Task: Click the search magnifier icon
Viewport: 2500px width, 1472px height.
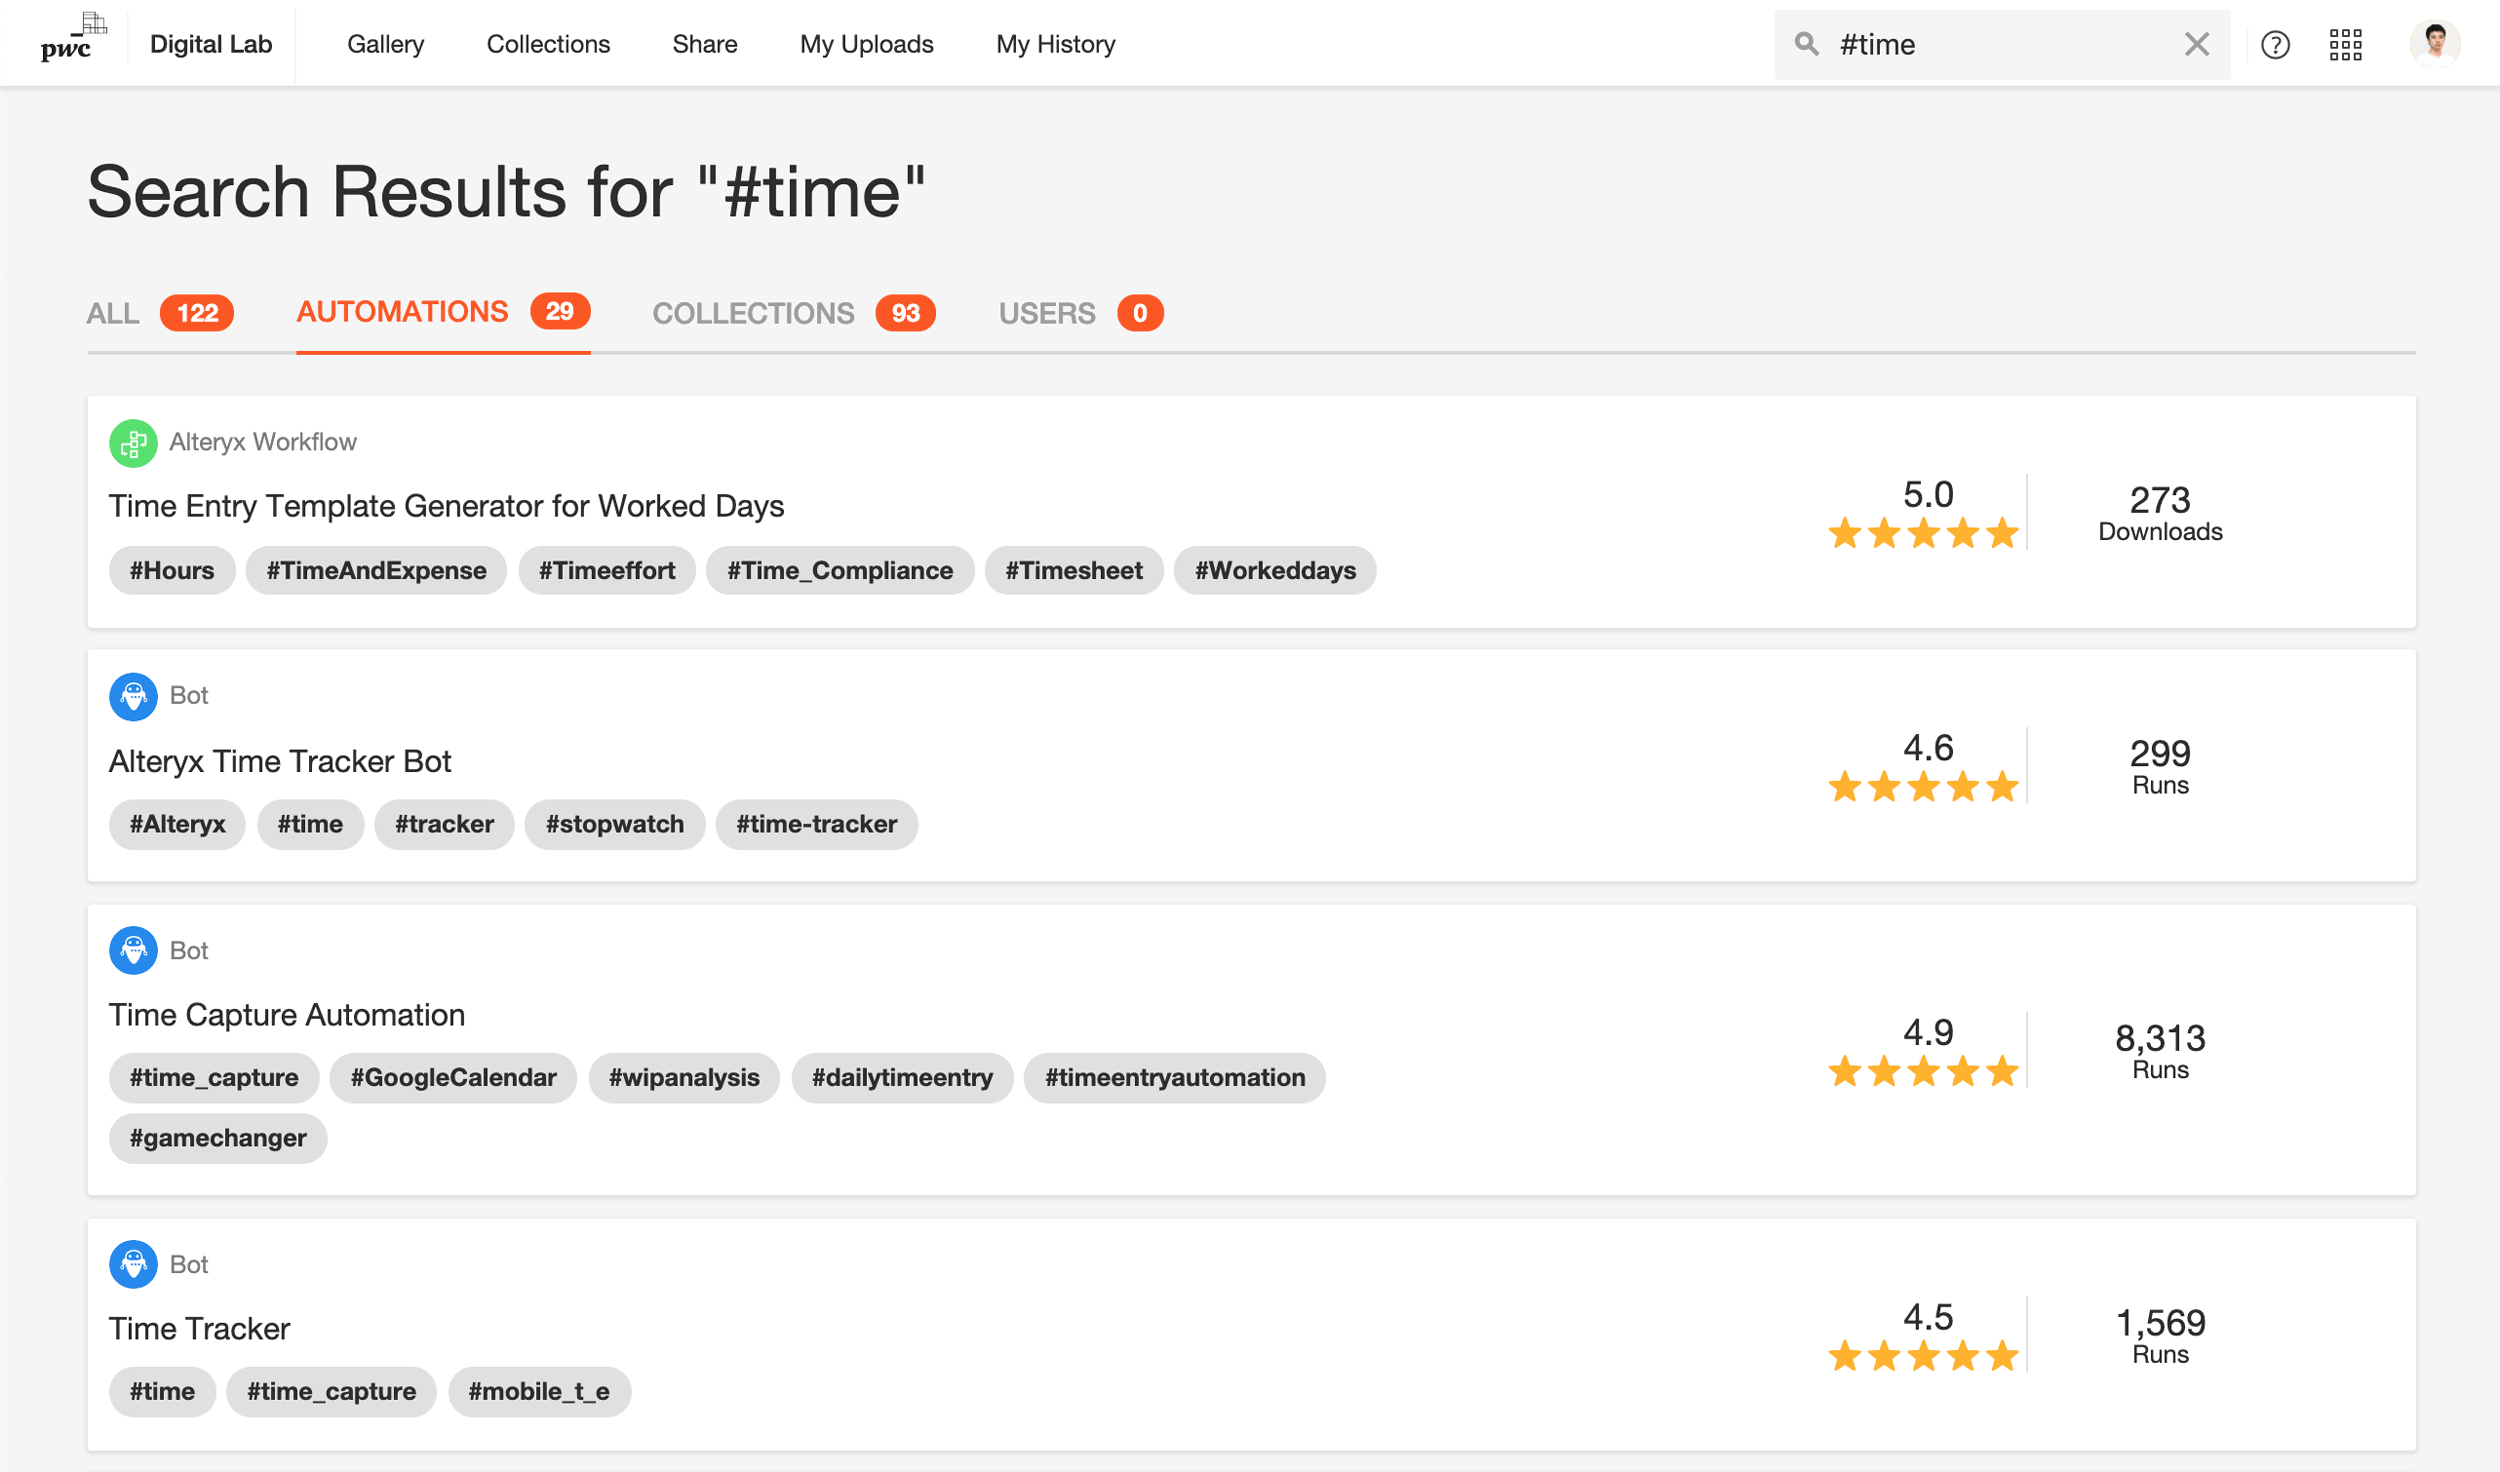Action: tap(1806, 44)
